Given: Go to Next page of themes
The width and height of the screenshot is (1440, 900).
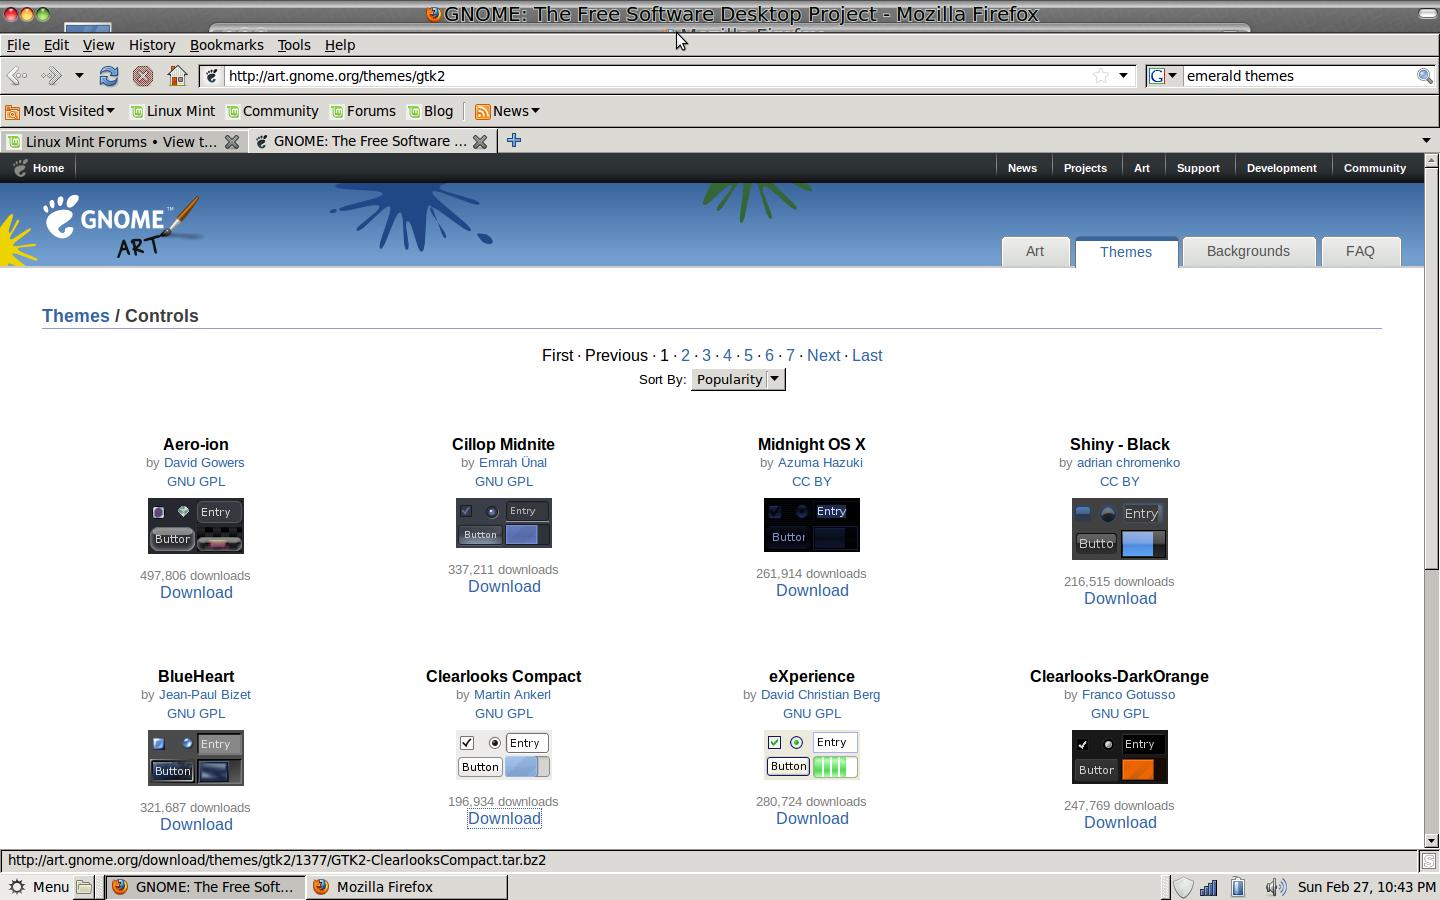Looking at the screenshot, I should point(824,356).
